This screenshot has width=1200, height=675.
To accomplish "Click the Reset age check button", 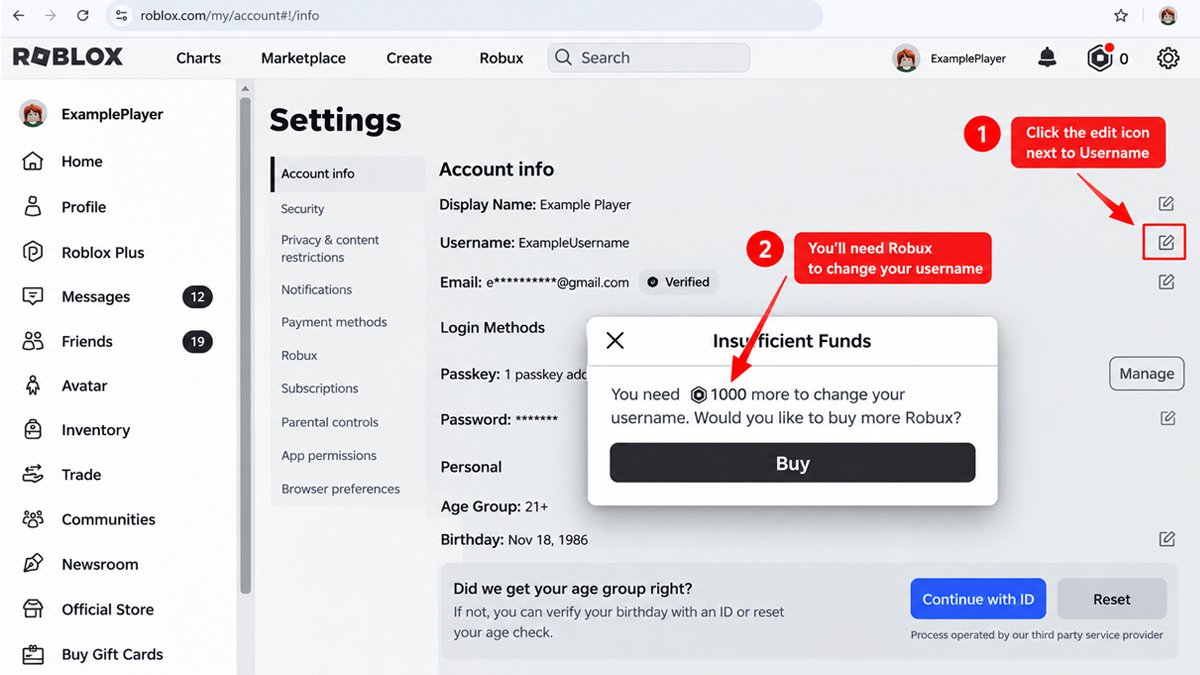I will pyautogui.click(x=1112, y=599).
